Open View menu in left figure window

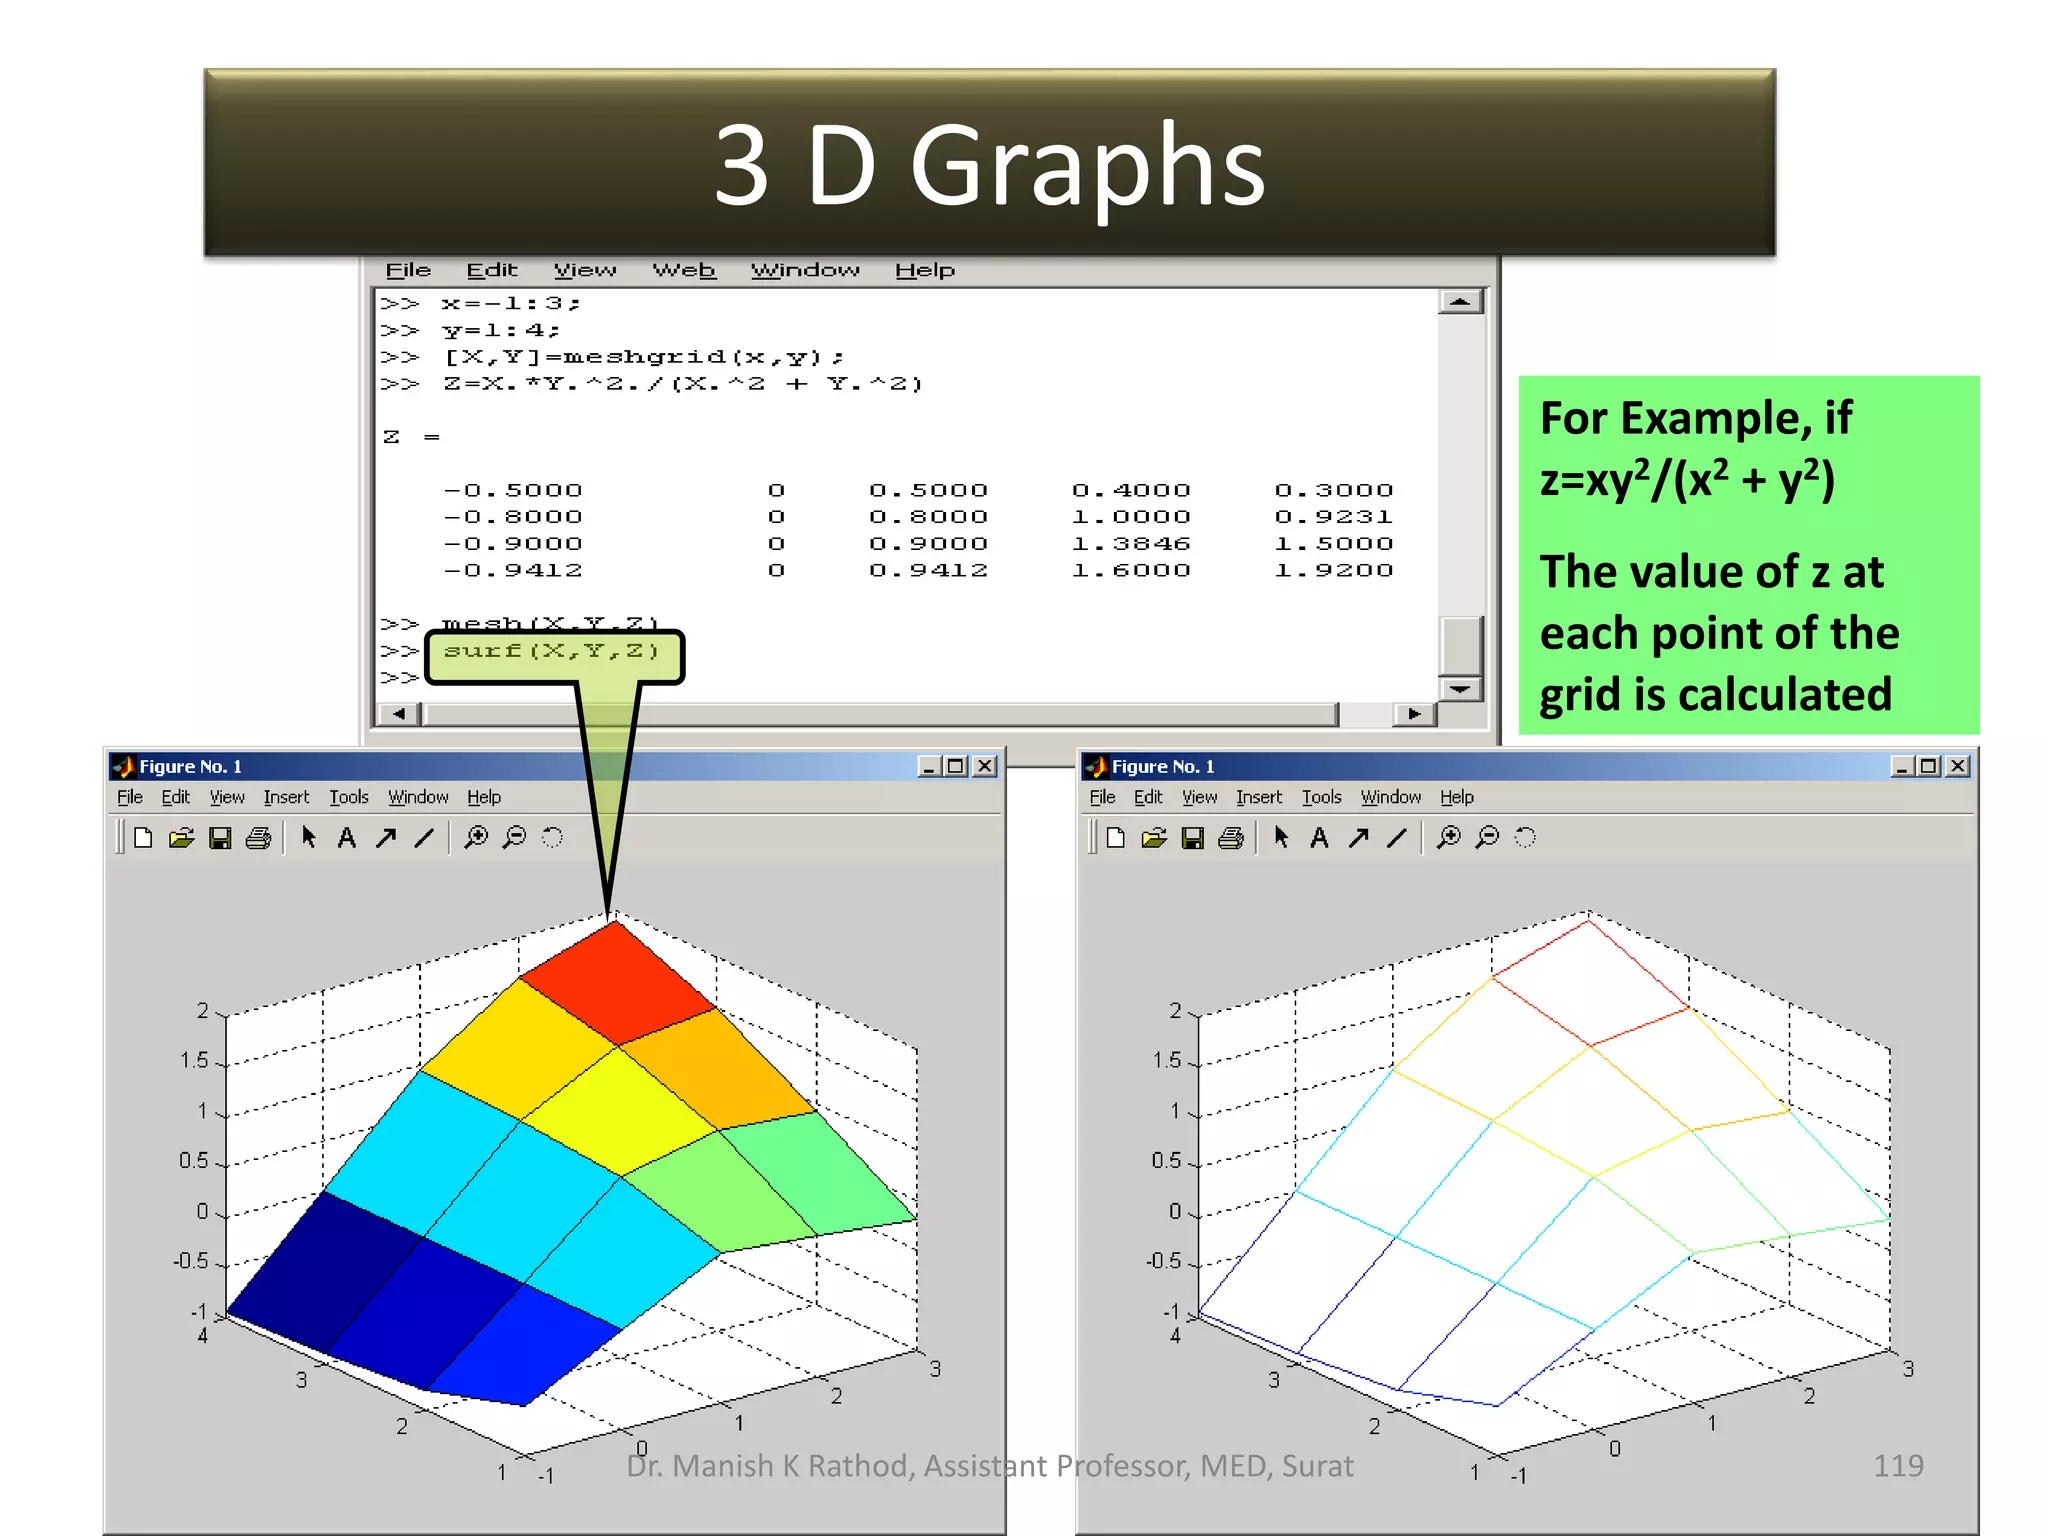[227, 797]
